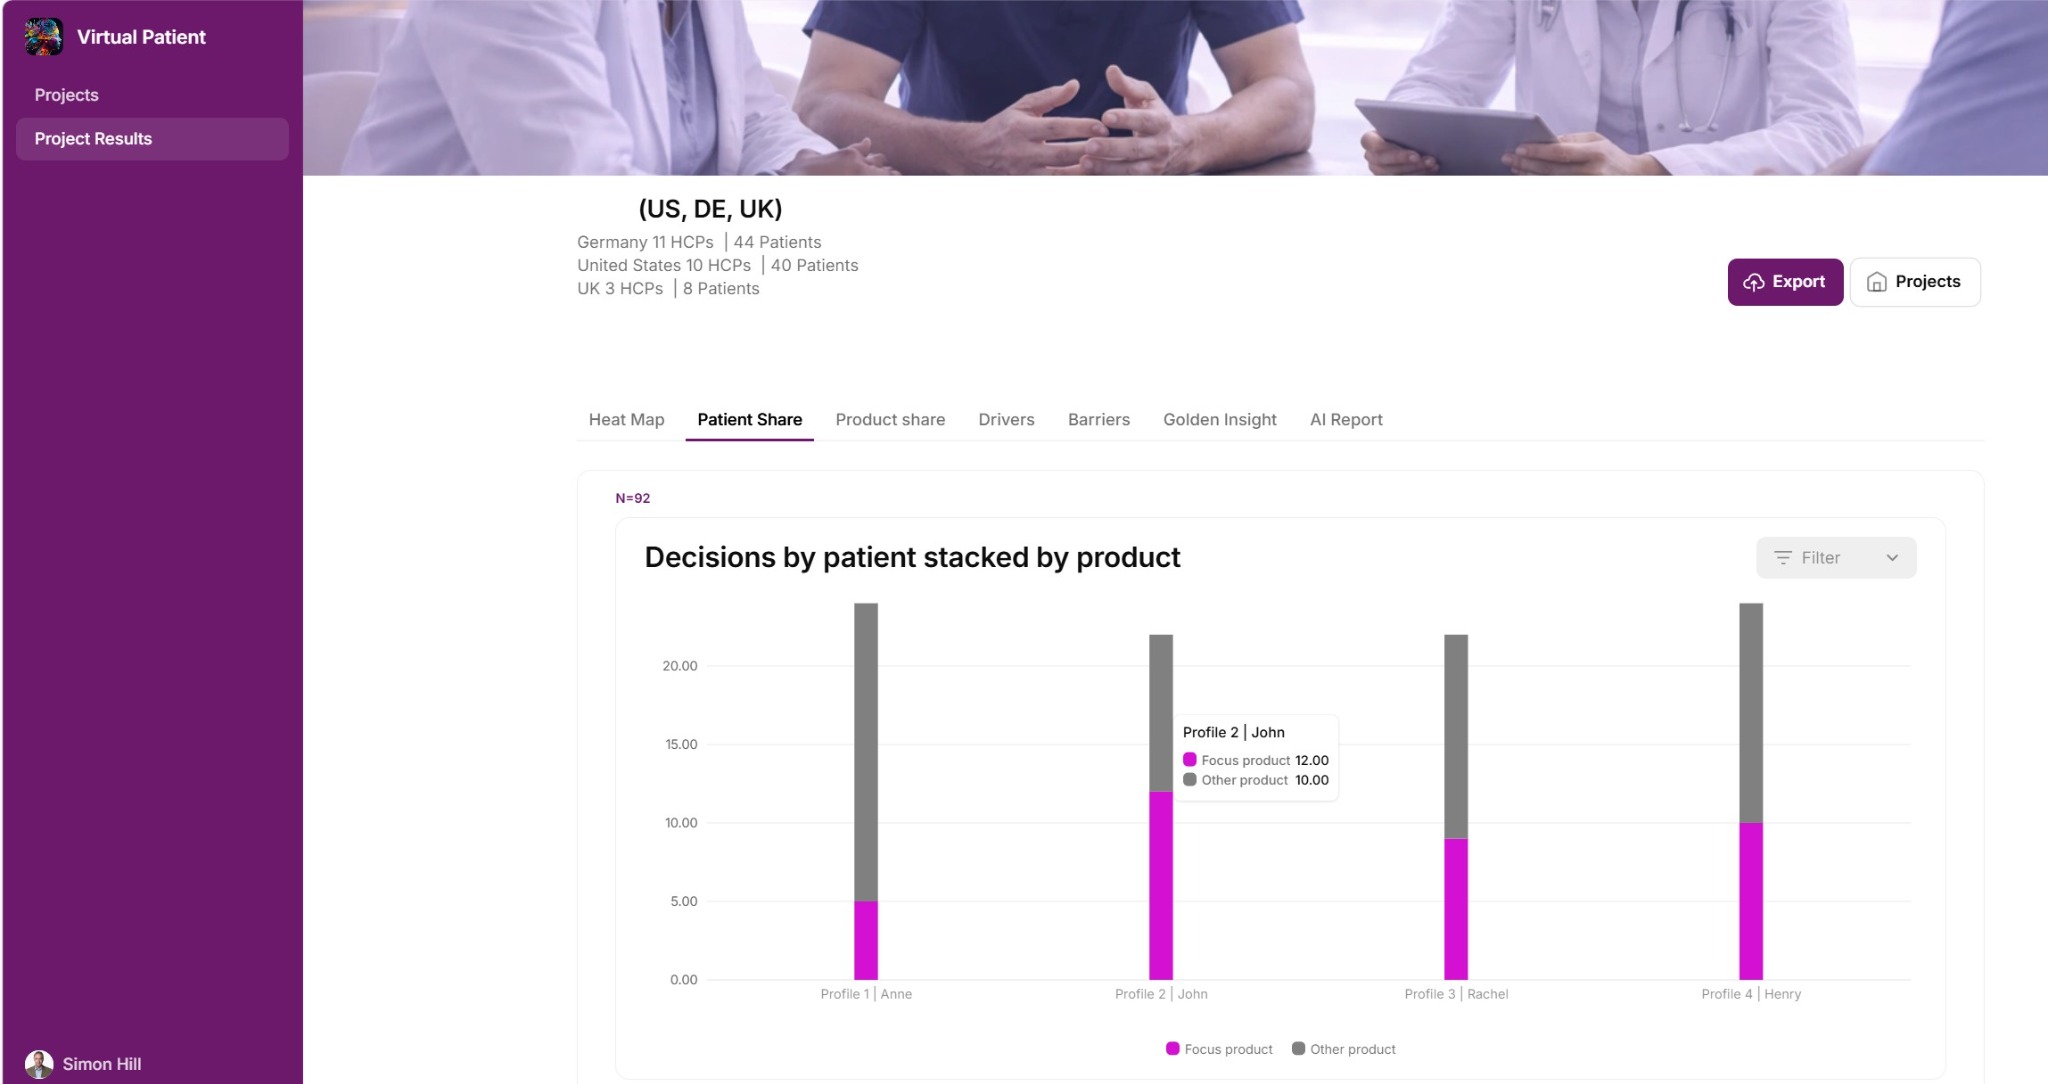2048x1084 pixels.
Task: Expand the Filter dropdown
Action: pos(1834,557)
